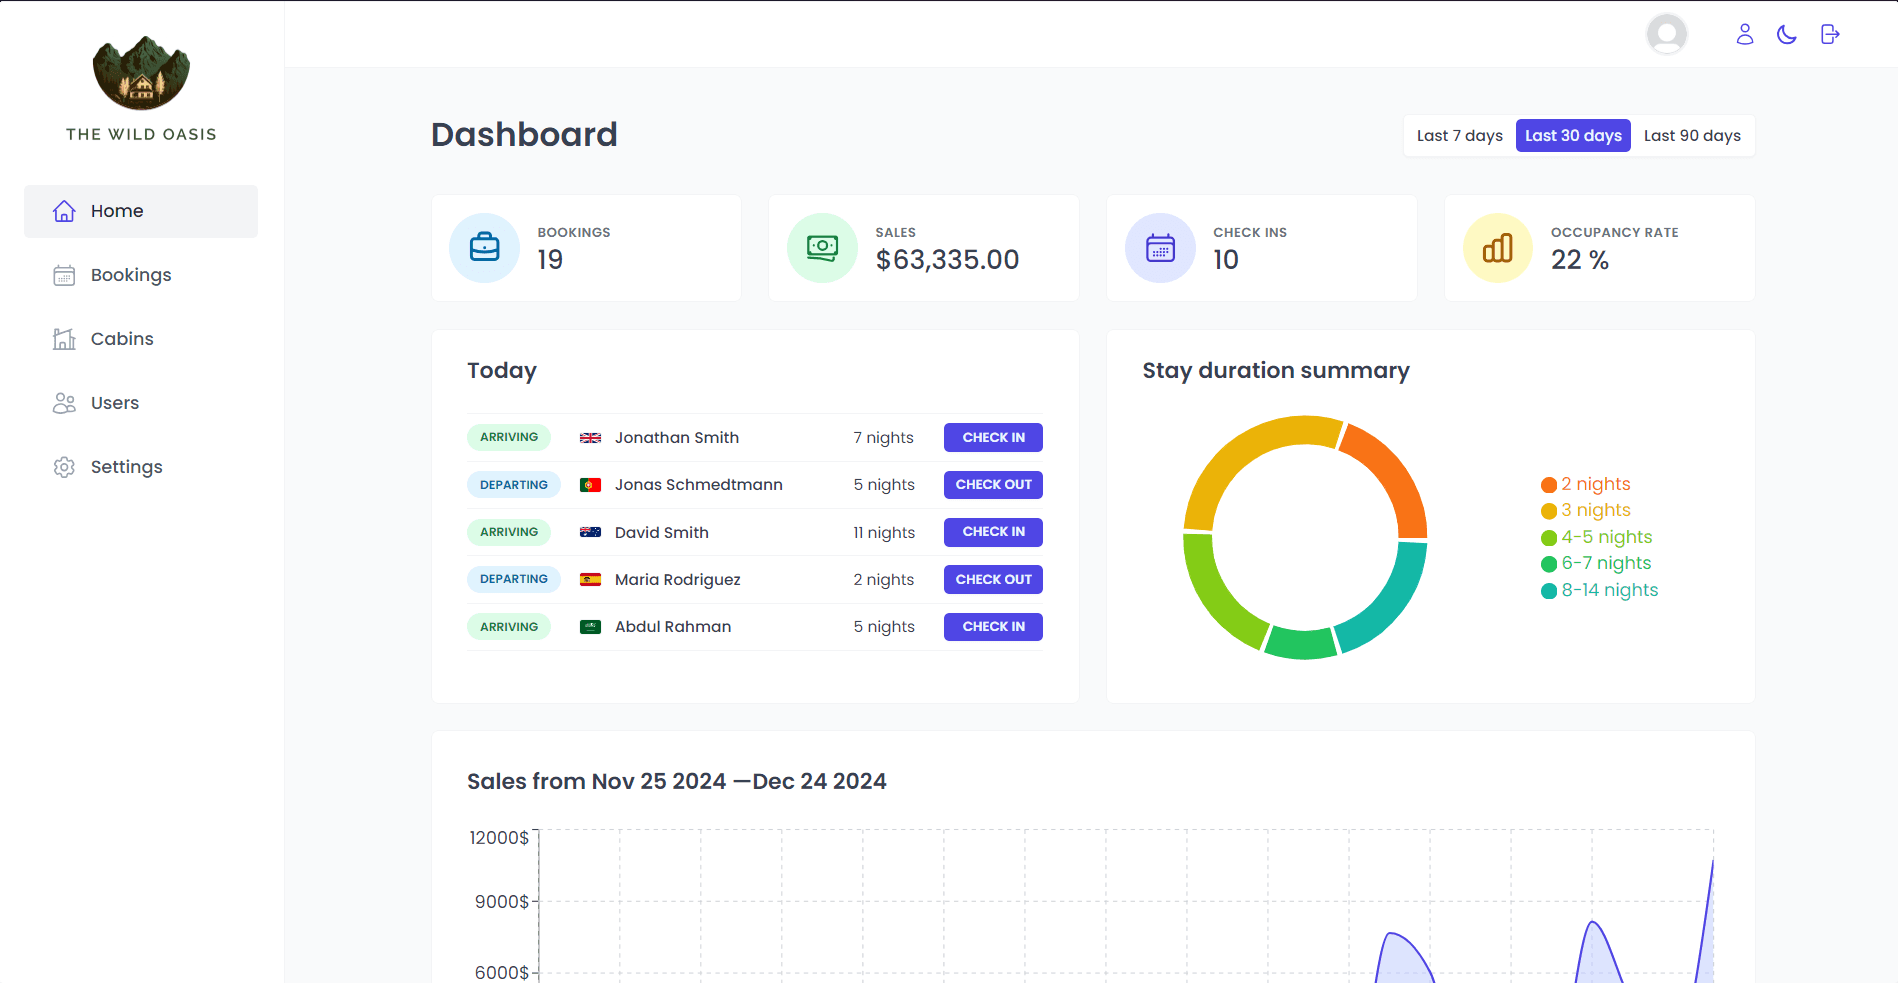The image size is (1898, 983).
Task: Switch to the Last 90 days filter
Action: [x=1692, y=136]
